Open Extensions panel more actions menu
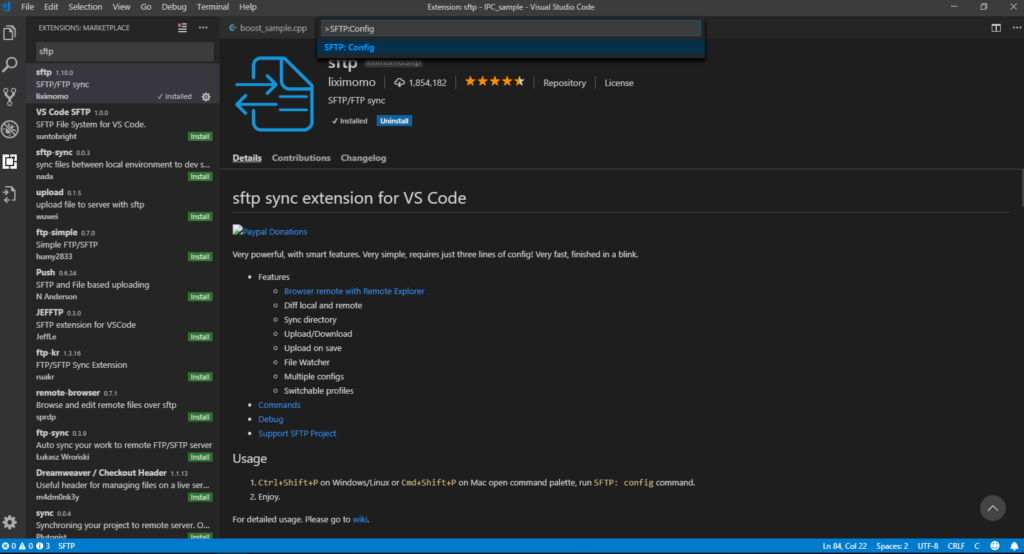Viewport: 1024px width, 554px height. click(x=203, y=27)
